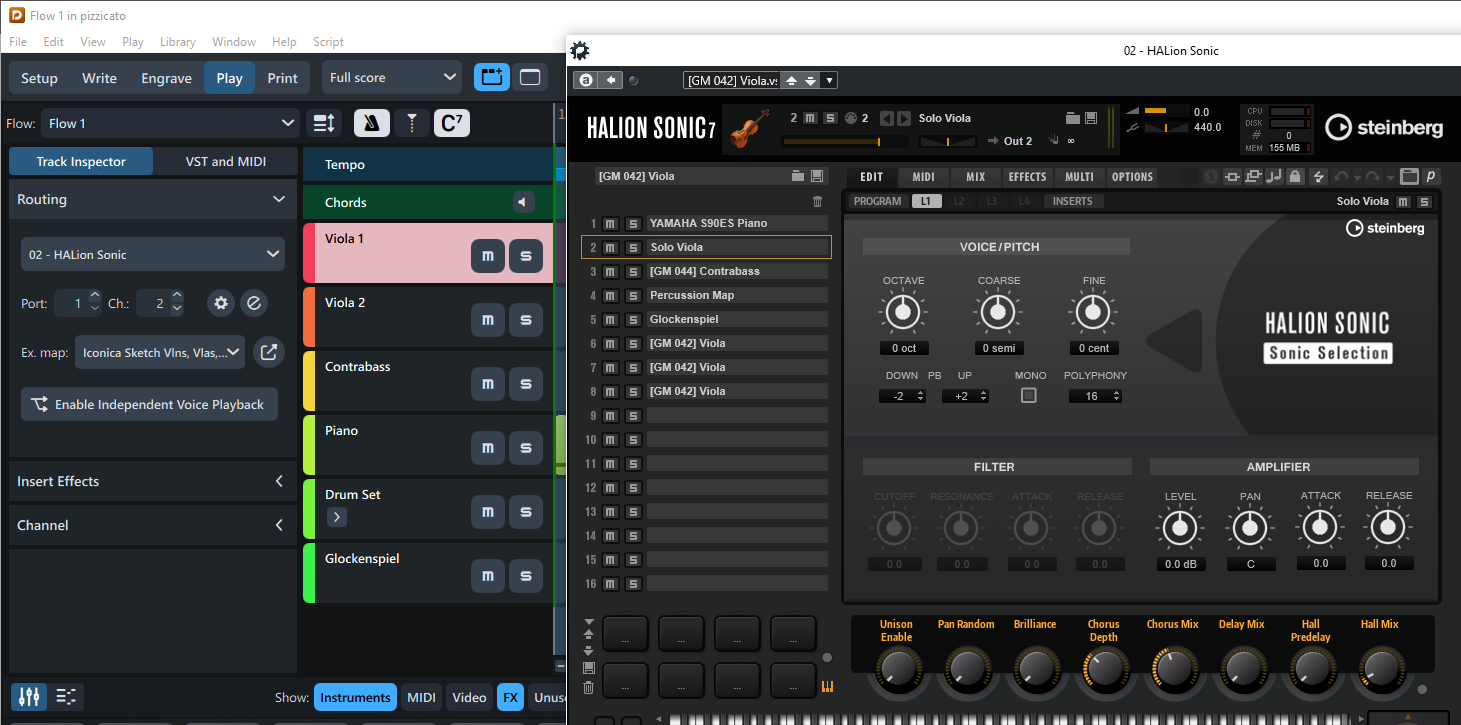
Task: Open endpoint settings gear icon
Action: (221, 303)
